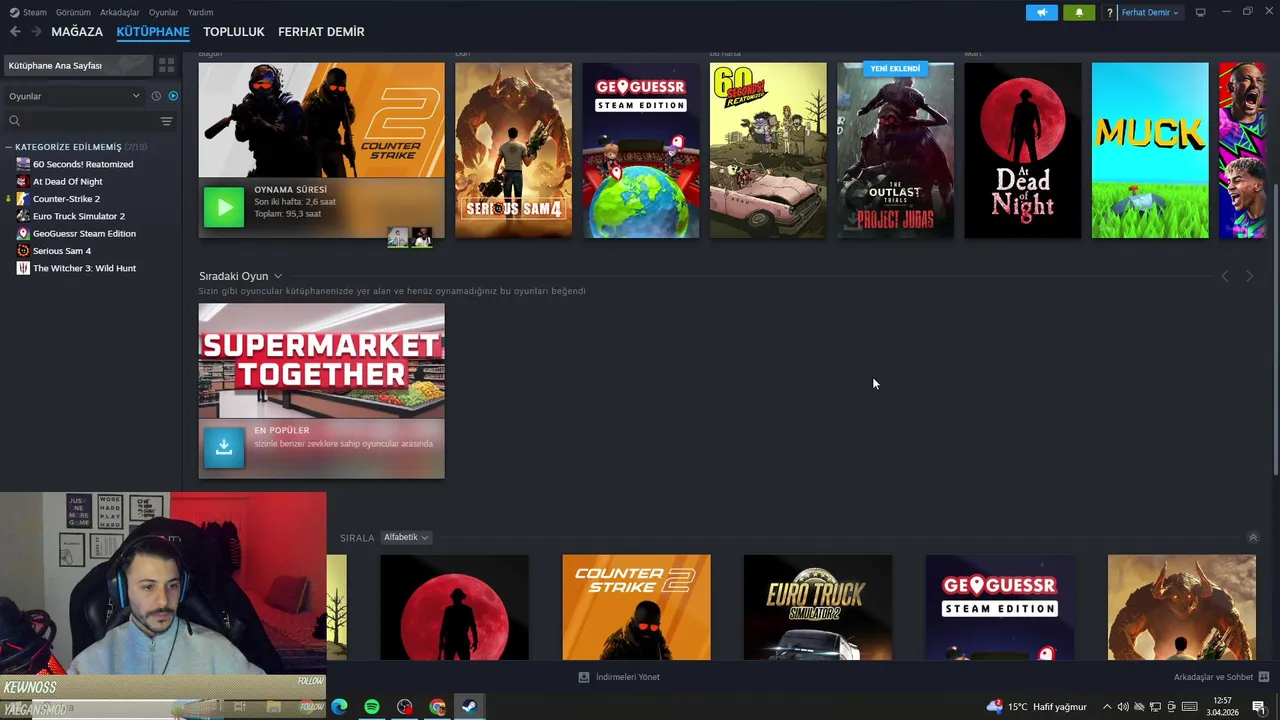Click the question mark help icon
The image size is (1280, 720).
tap(1110, 13)
